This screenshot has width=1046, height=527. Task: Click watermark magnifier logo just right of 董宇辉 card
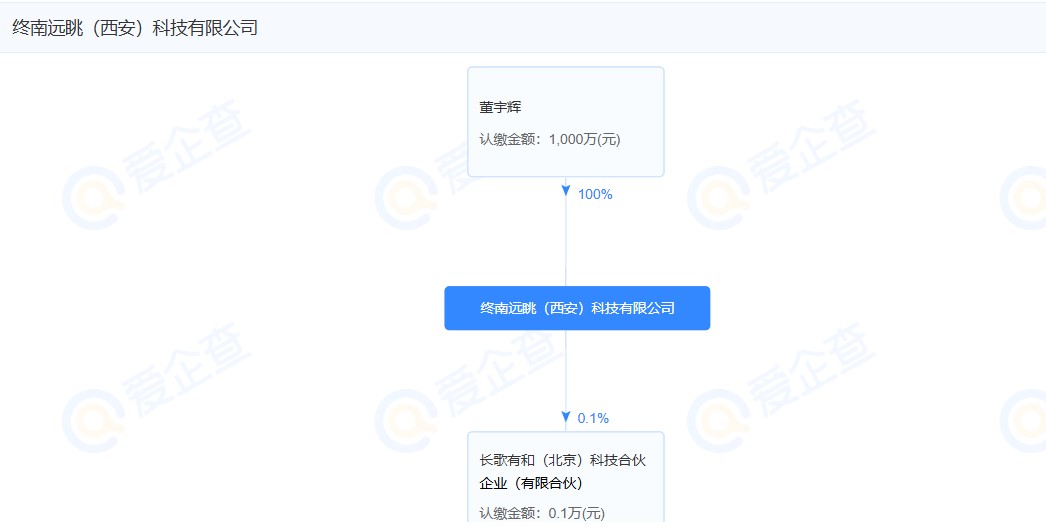tap(718, 195)
